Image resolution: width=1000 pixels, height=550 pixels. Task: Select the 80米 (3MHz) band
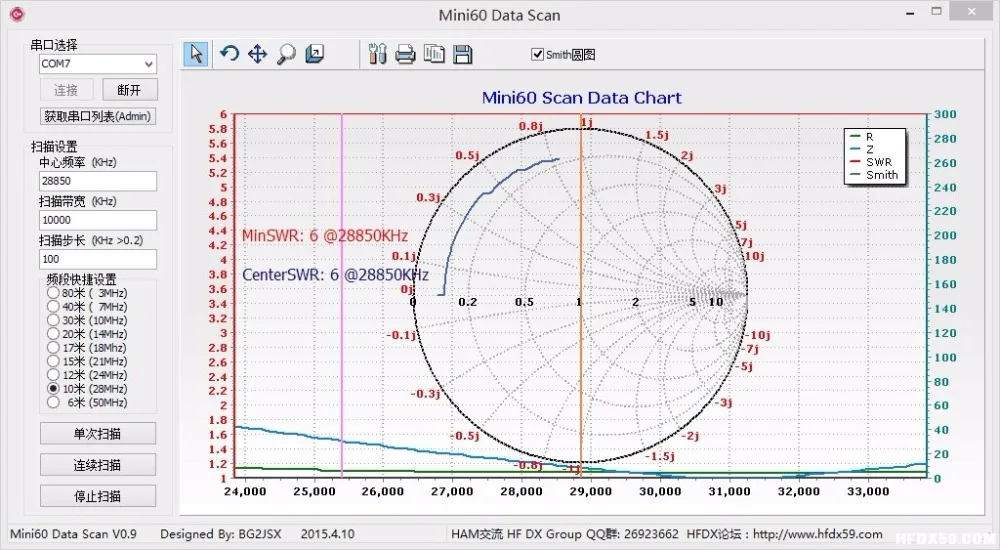53,293
